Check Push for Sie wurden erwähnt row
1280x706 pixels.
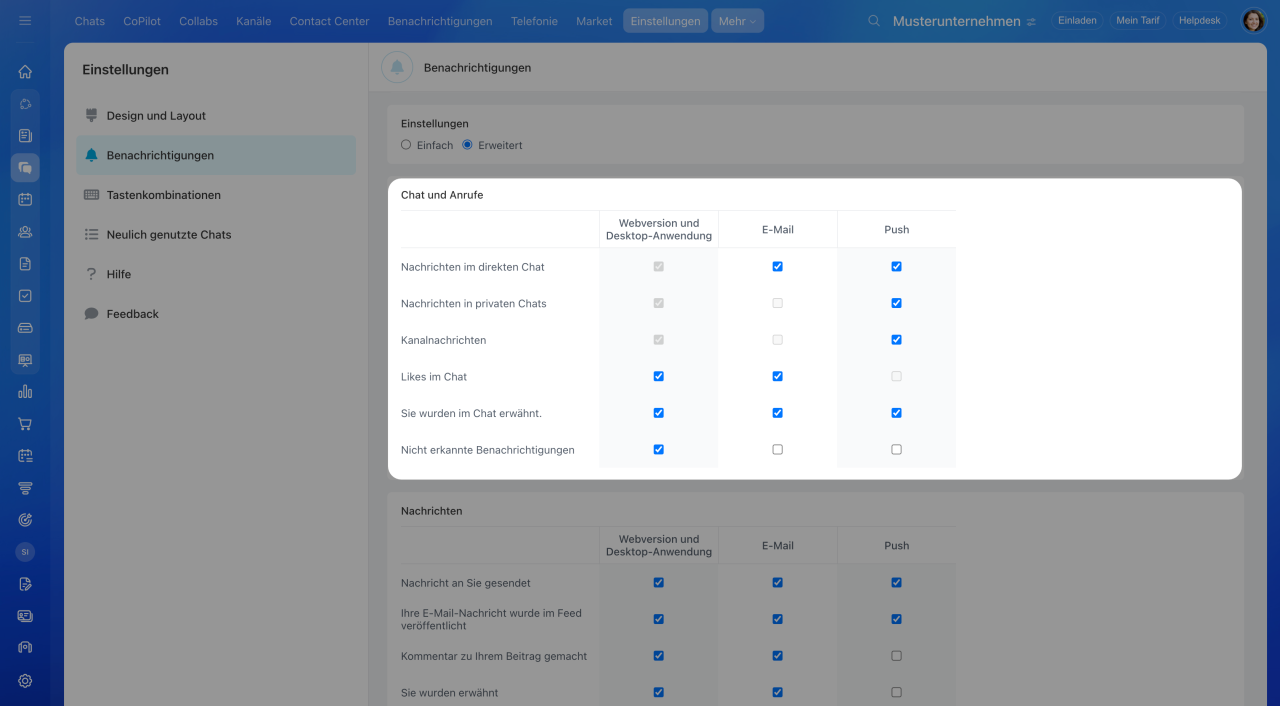[896, 692]
